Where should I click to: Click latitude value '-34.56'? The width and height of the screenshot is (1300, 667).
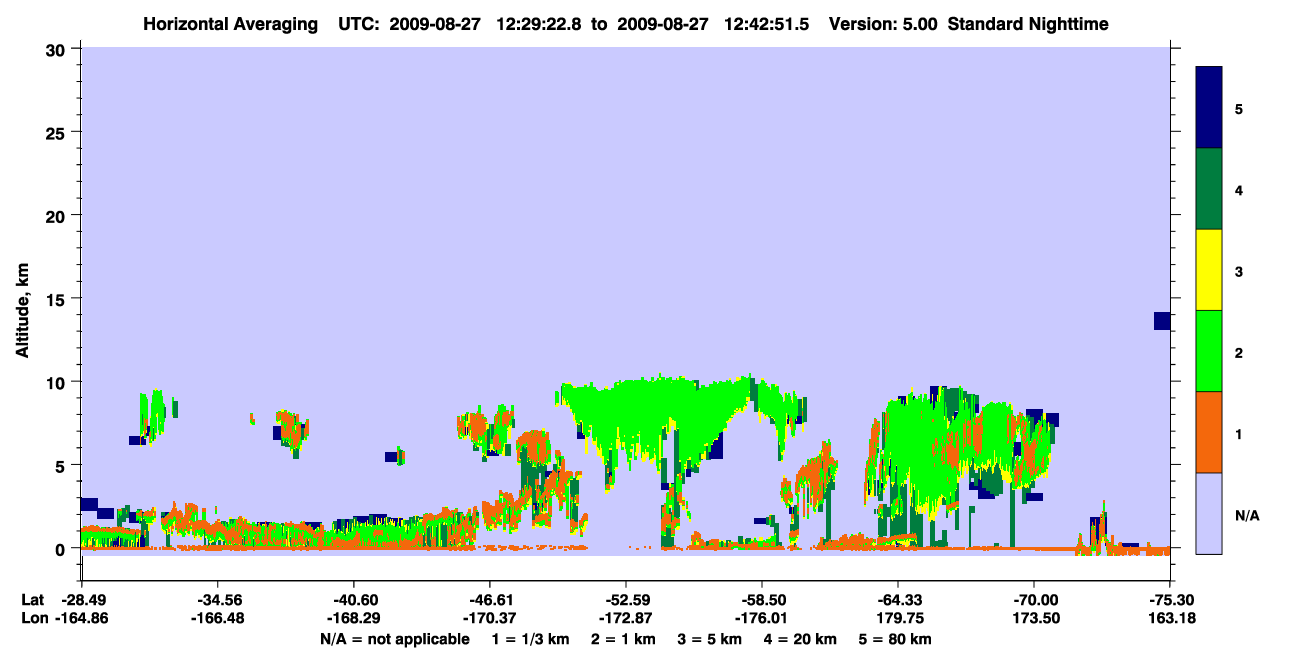pos(217,600)
